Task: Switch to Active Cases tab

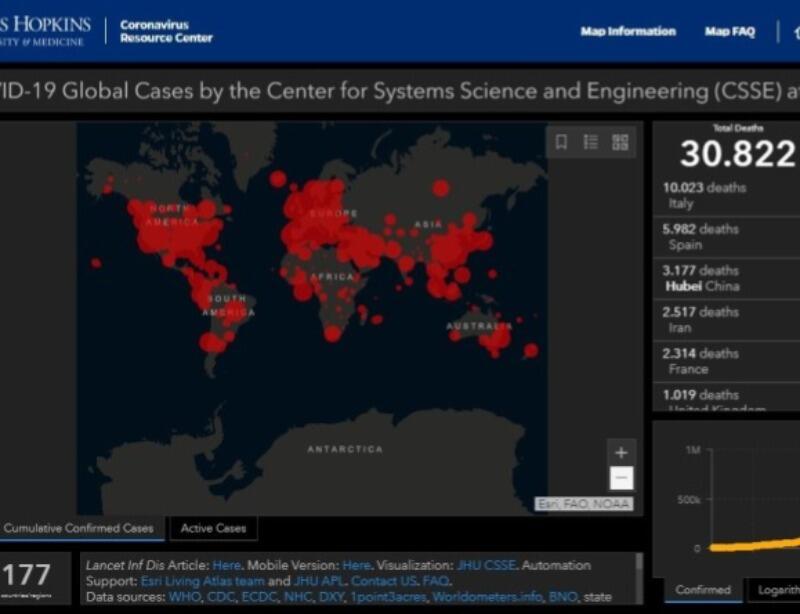Action: tap(213, 528)
